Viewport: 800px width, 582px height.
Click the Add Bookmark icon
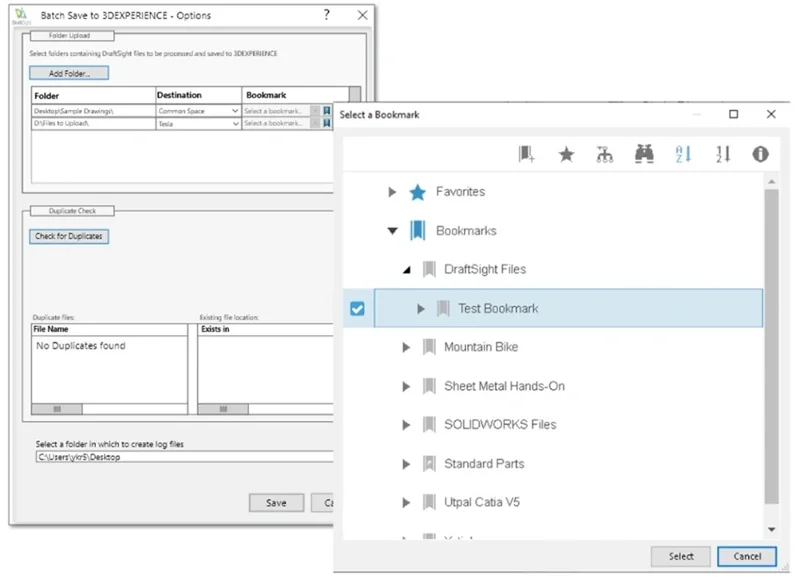pos(526,153)
